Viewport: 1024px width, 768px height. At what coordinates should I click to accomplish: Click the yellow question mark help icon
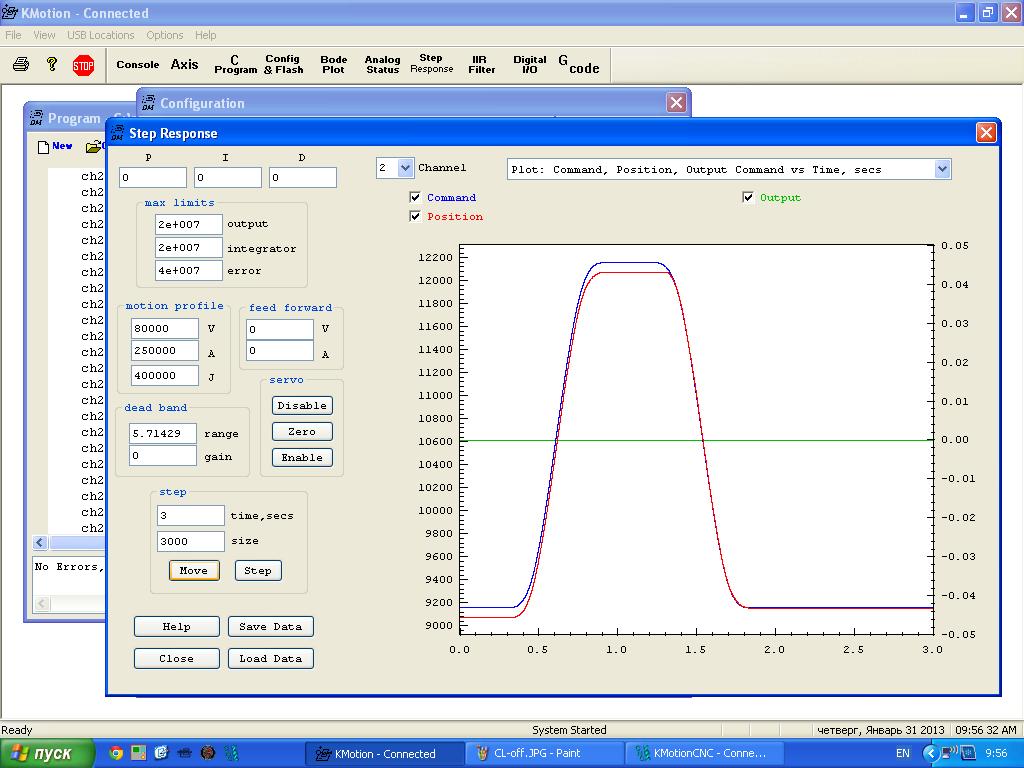coord(52,65)
